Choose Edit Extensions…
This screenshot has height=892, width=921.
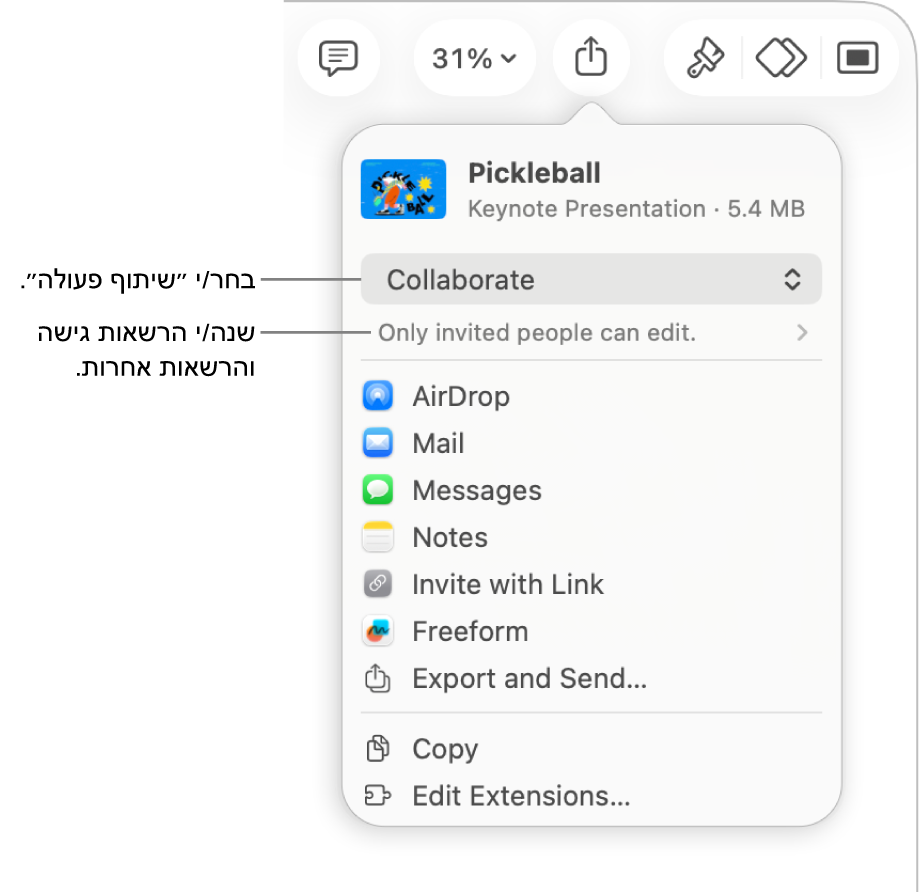(x=591, y=796)
